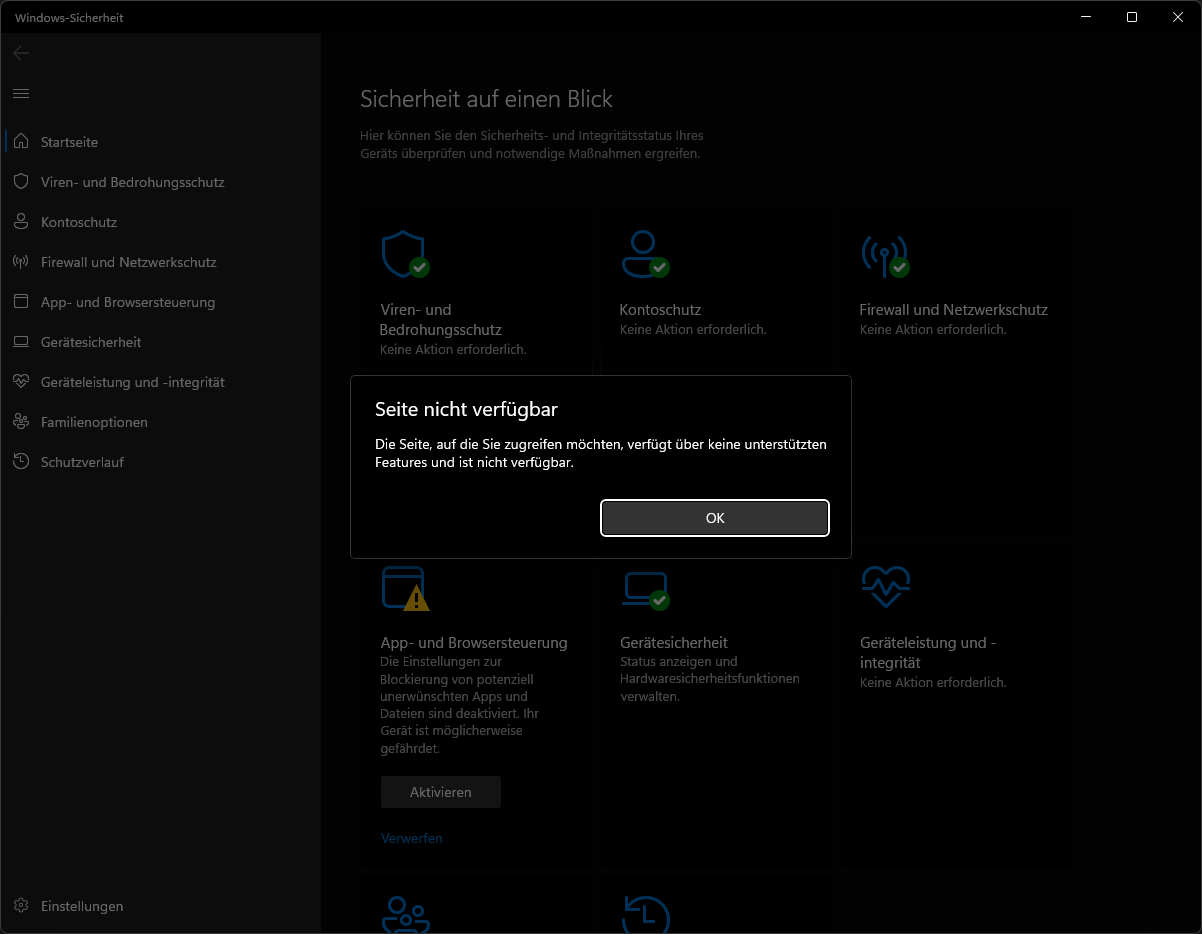Click the Firewall und Netzwerkschutz antenna icon in sidebar
This screenshot has height=934, width=1202.
pyautogui.click(x=21, y=262)
